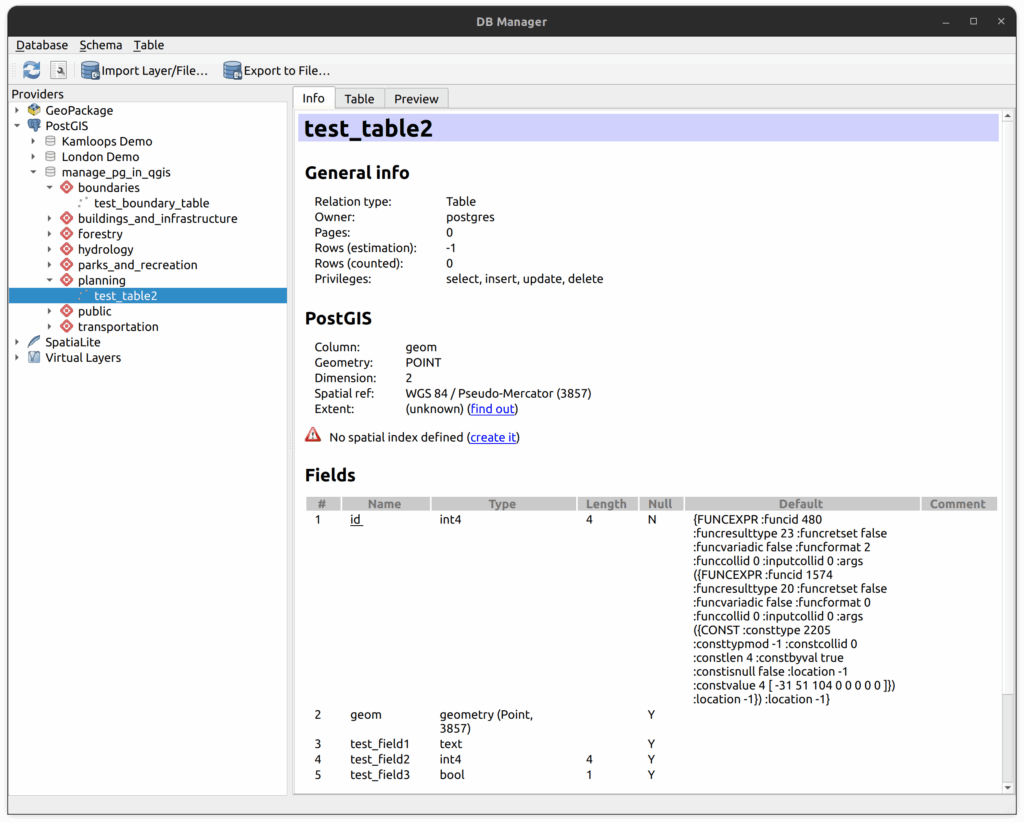Expand the transportation schema node

[50, 327]
